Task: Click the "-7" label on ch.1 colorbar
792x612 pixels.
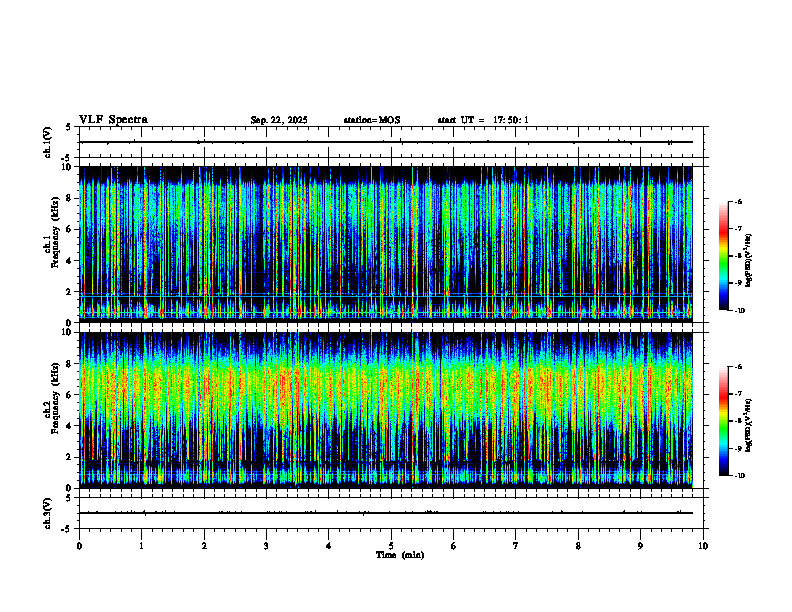Action: coord(738,229)
